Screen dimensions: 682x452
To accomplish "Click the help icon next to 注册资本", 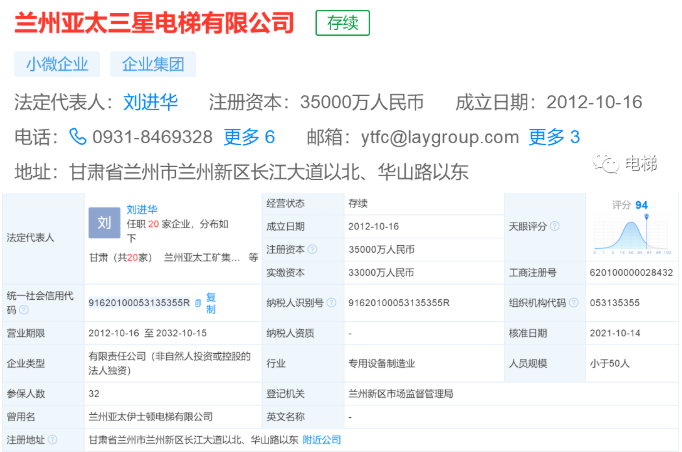I will [312, 249].
